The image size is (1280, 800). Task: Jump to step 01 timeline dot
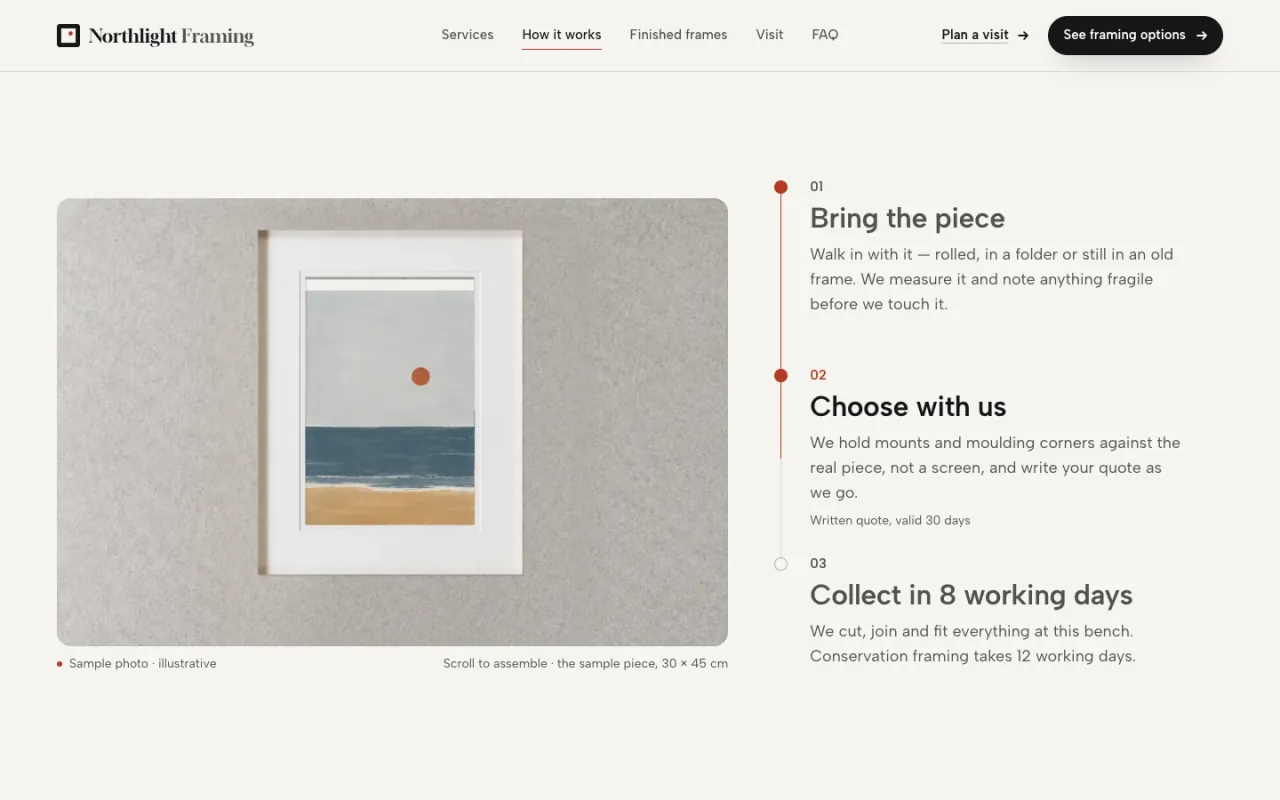coord(781,187)
